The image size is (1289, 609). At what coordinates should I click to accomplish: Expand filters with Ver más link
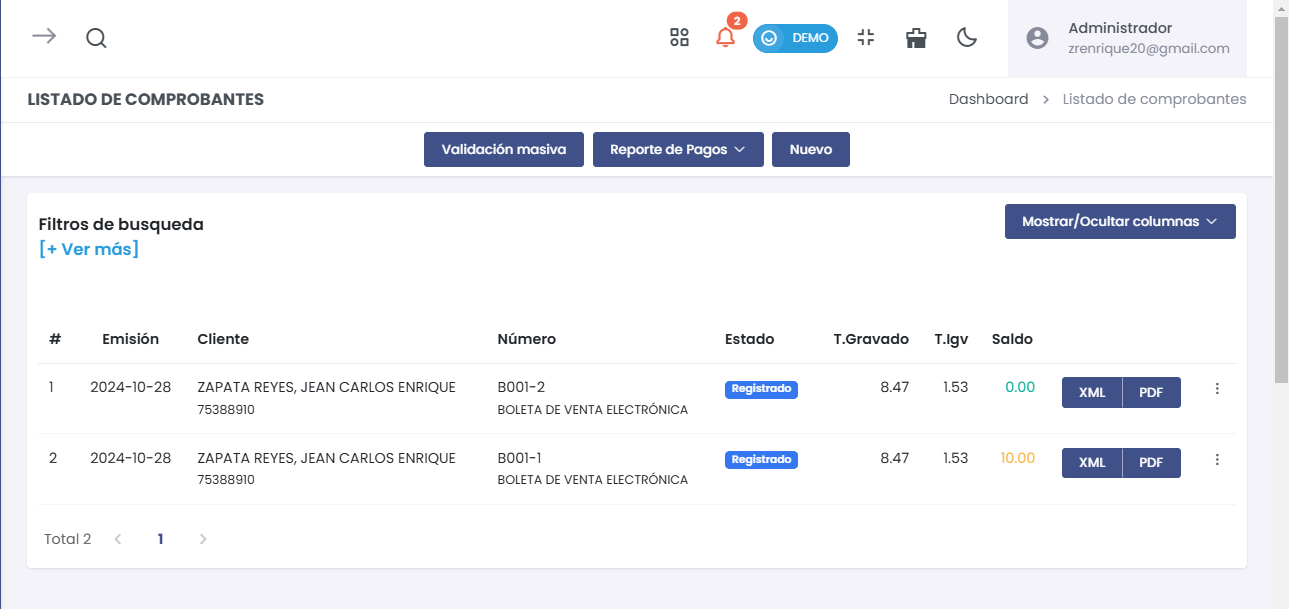point(89,249)
